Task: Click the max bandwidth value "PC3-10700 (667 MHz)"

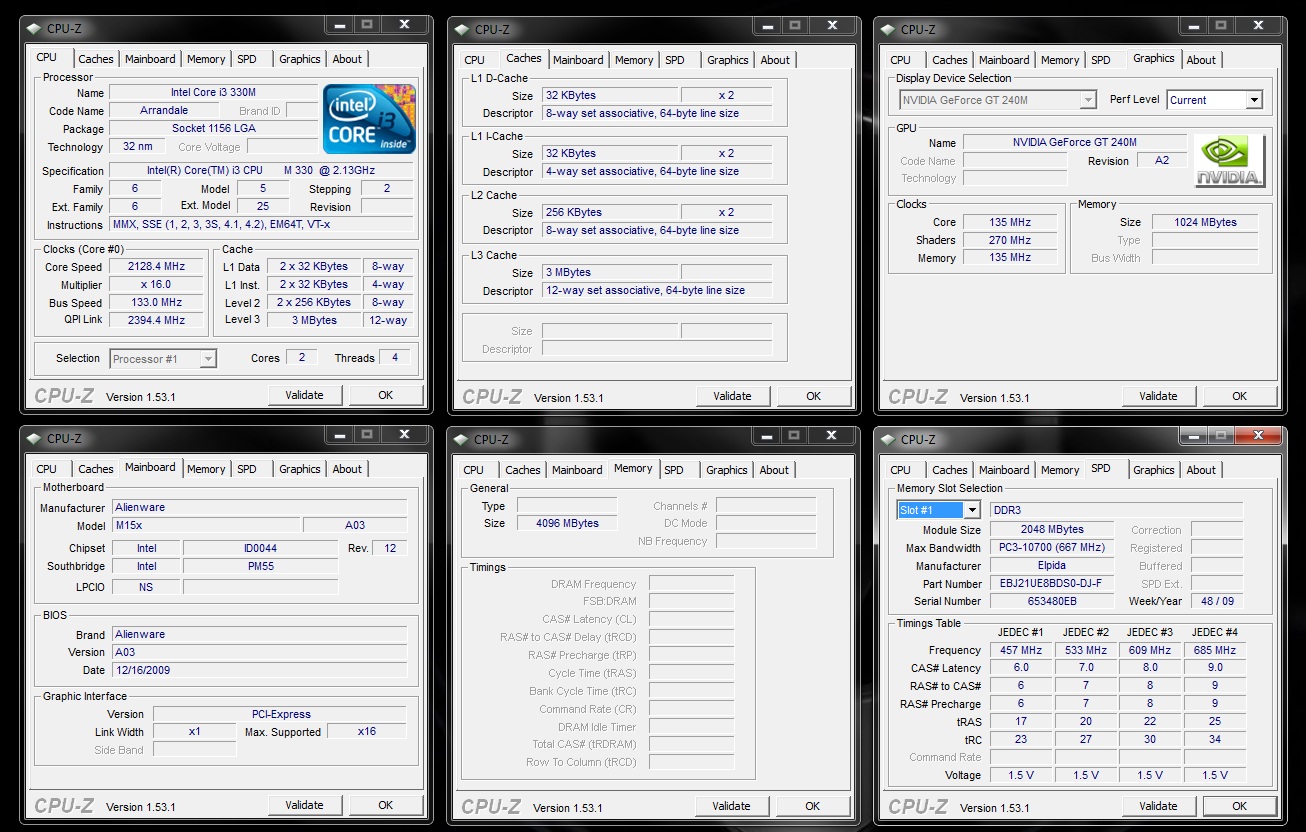Action: (x=1052, y=548)
